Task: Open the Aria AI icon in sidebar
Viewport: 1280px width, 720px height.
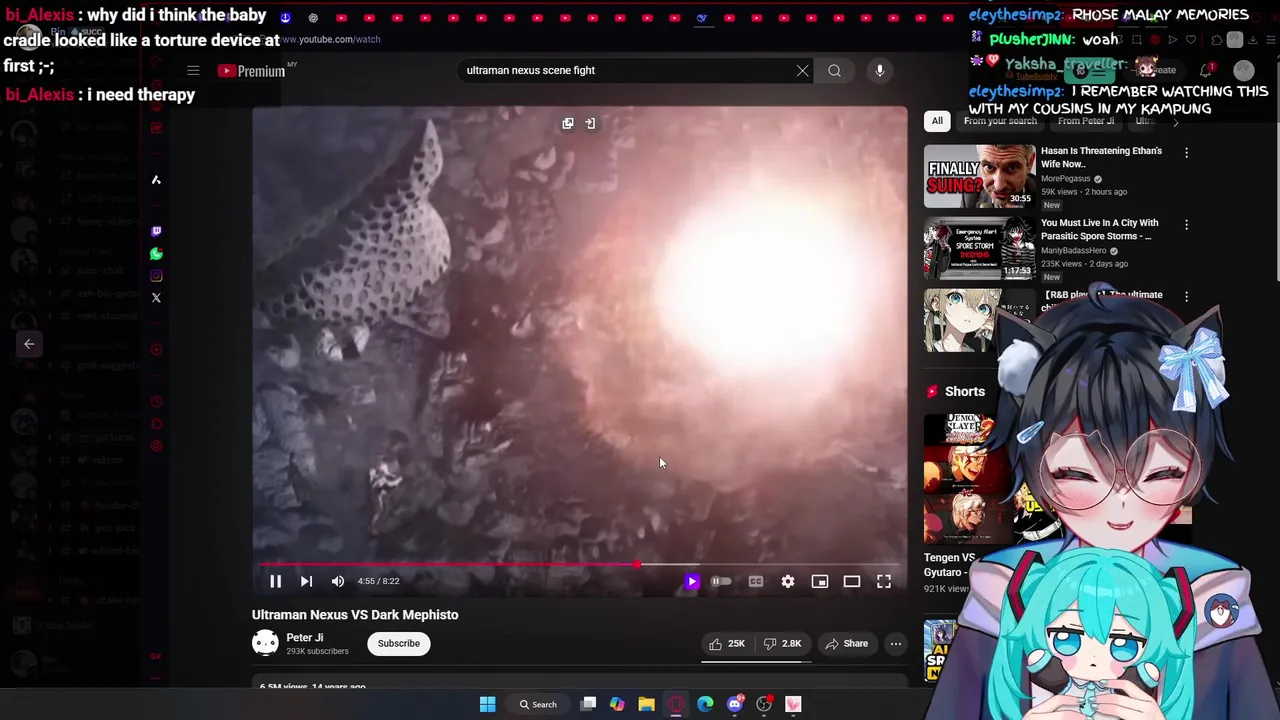Action: click(x=156, y=180)
